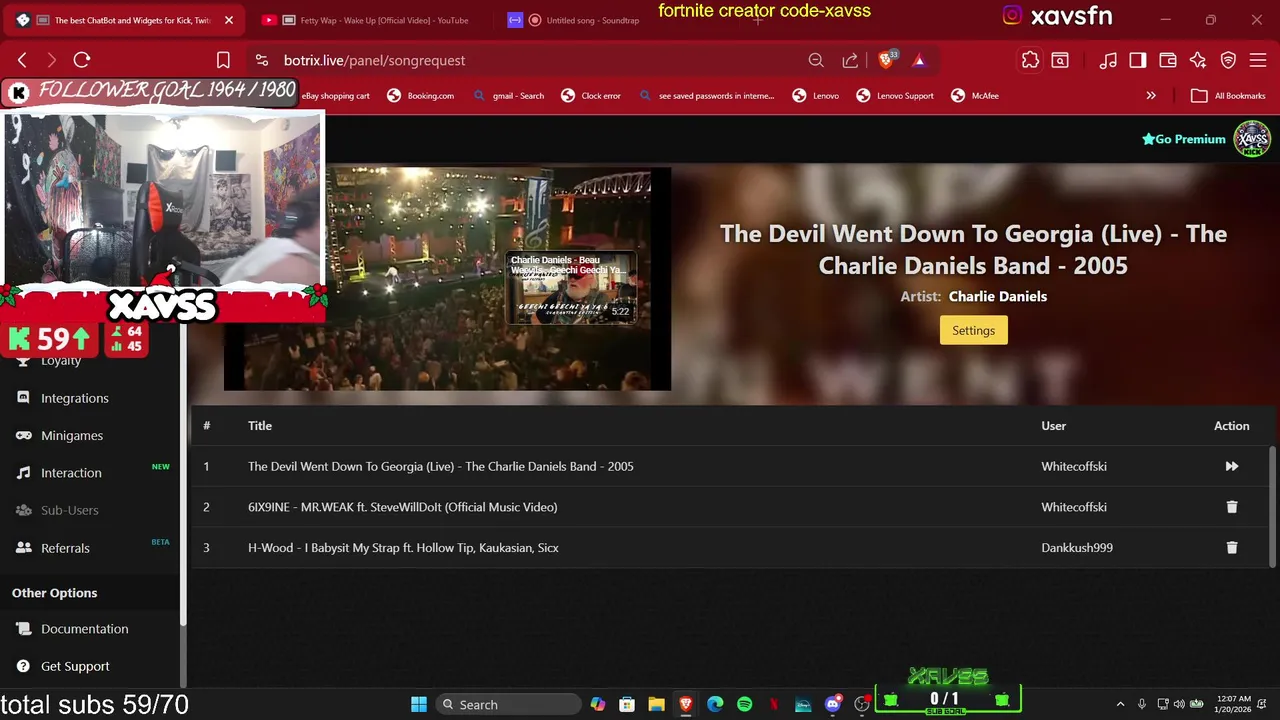This screenshot has width=1280, height=720.
Task: Open Leo AI sparkle icon
Action: (x=1198, y=60)
